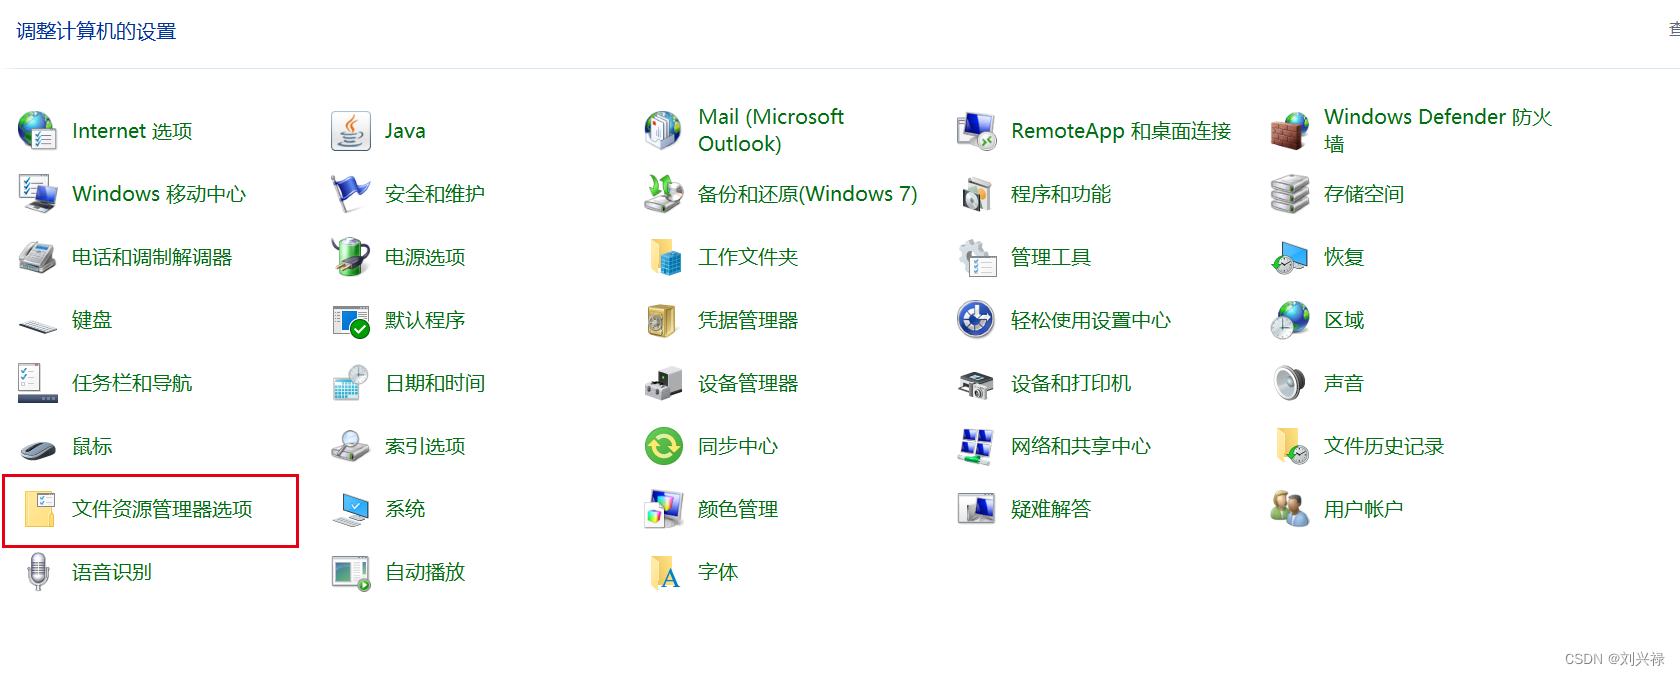
Task: Click the 系统 computer icon
Action: coord(351,509)
